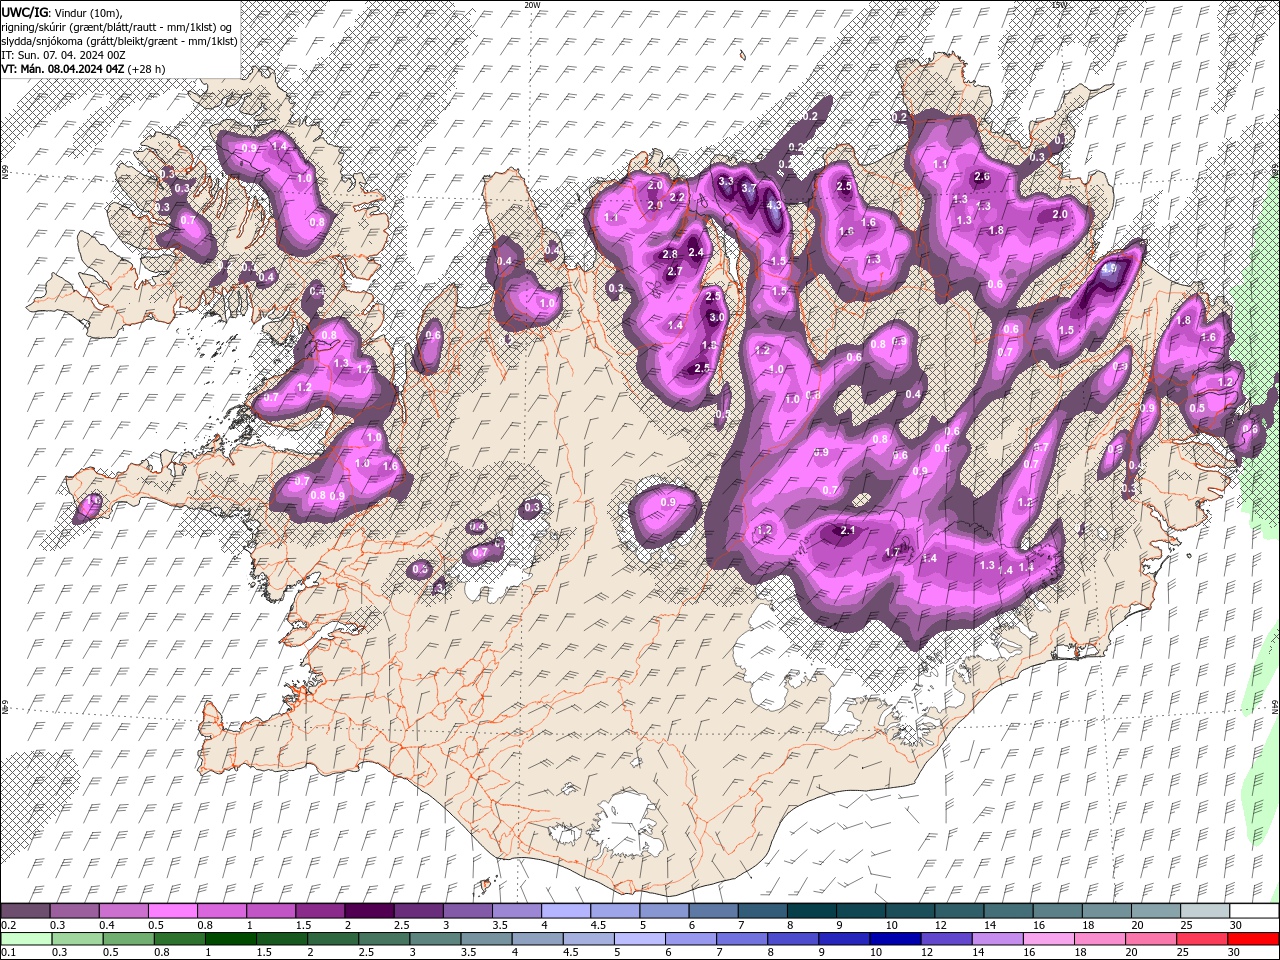This screenshot has width=1280, height=960.
Task: Click the '4.3' snowfall value on the map
Action: coord(774,205)
